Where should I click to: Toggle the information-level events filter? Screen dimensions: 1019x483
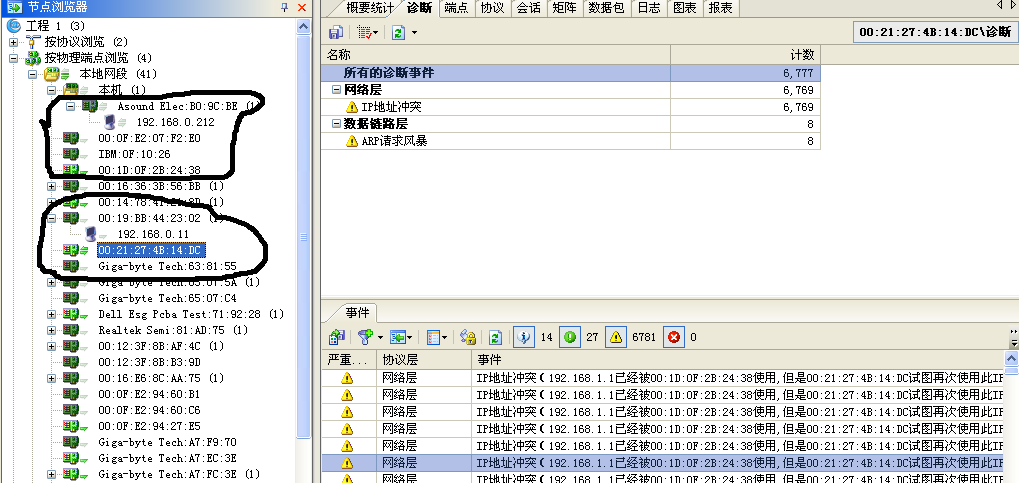(x=522, y=337)
